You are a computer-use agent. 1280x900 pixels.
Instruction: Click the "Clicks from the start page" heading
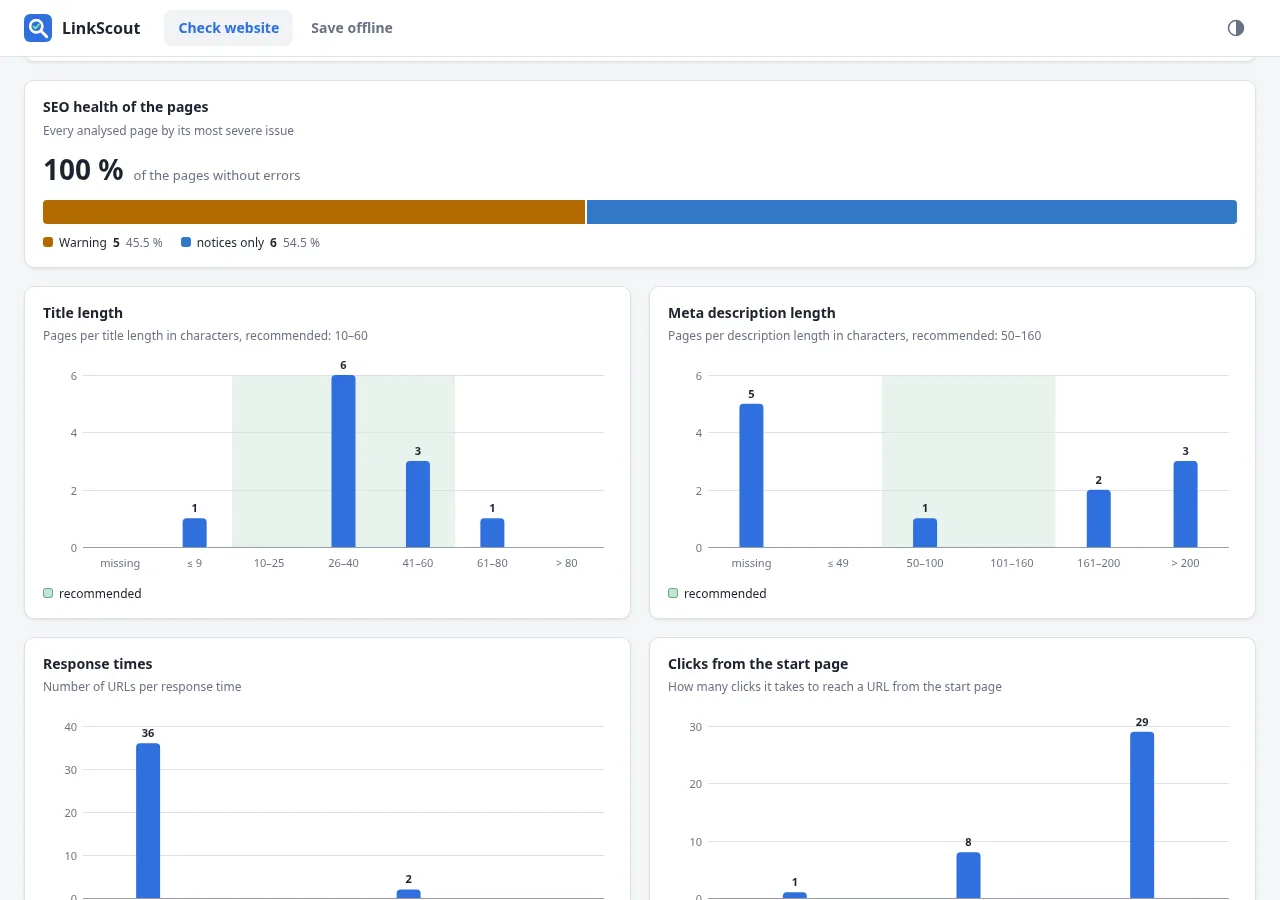(x=758, y=664)
